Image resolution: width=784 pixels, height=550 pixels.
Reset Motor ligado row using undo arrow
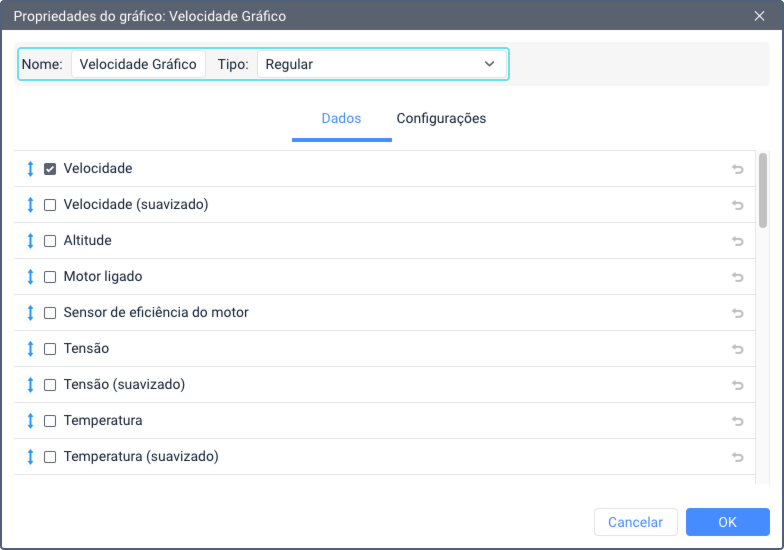(x=738, y=277)
